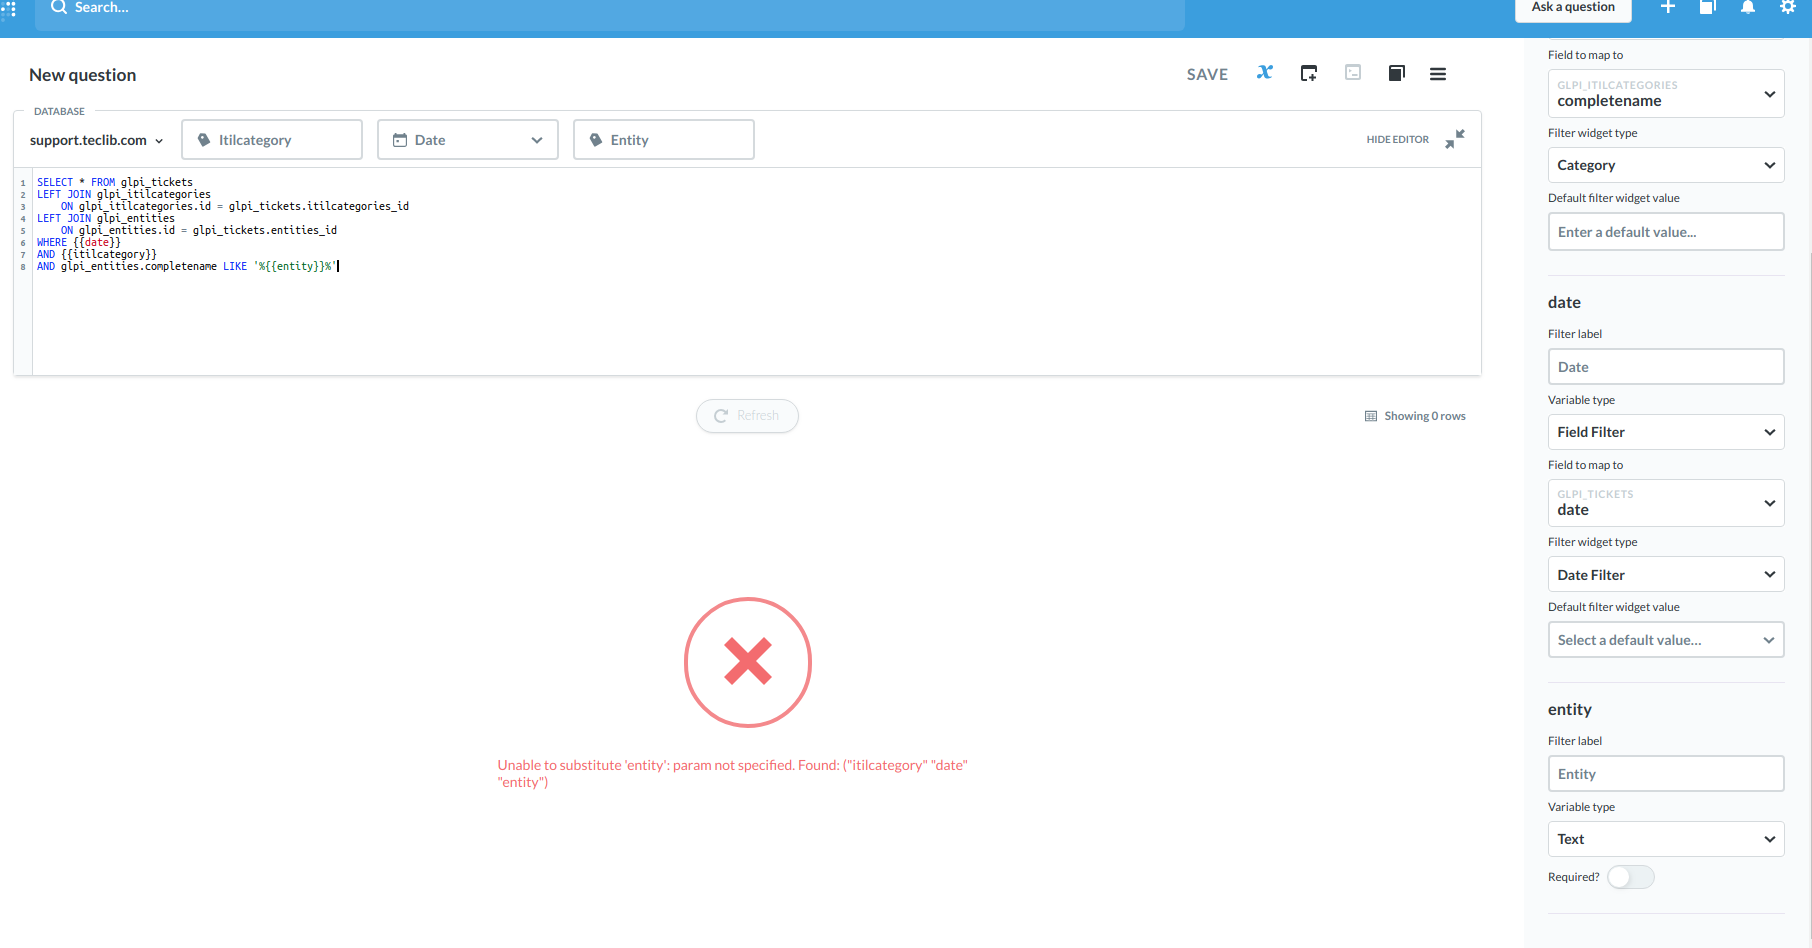
Task: Open the browse data icon in the header
Action: (x=1707, y=7)
